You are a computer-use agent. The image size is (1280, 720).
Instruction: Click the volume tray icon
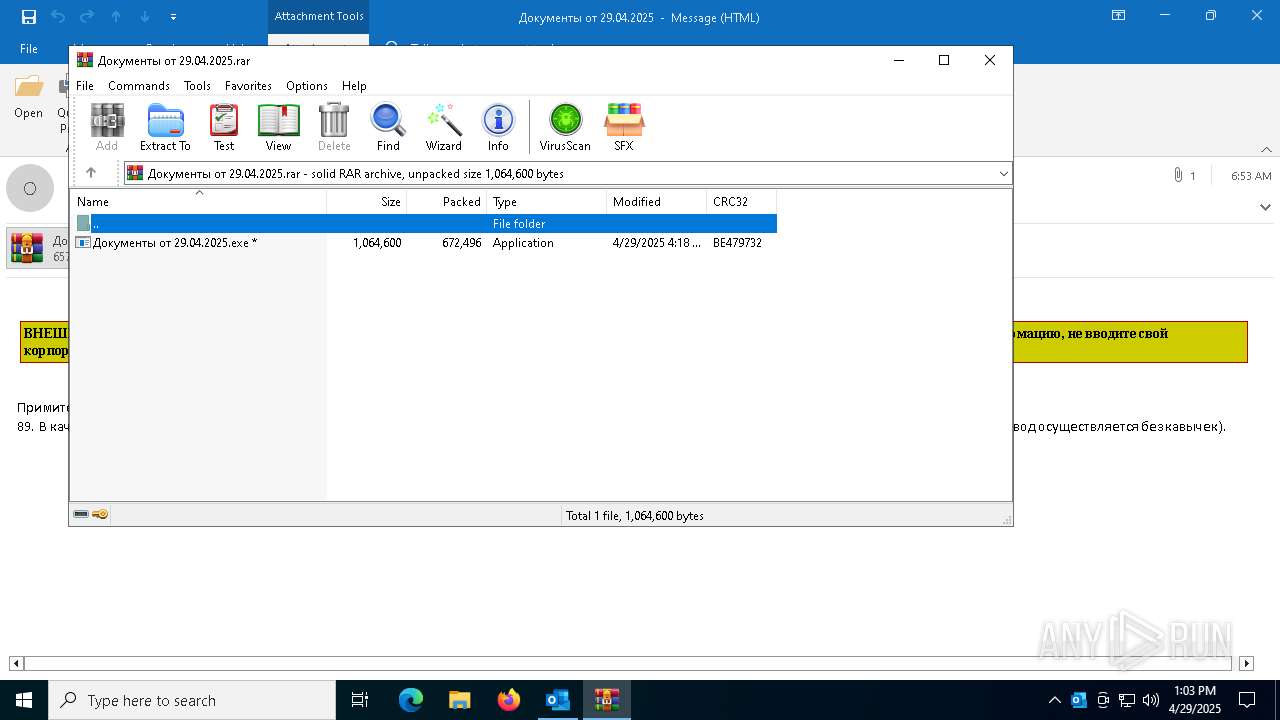1151,700
